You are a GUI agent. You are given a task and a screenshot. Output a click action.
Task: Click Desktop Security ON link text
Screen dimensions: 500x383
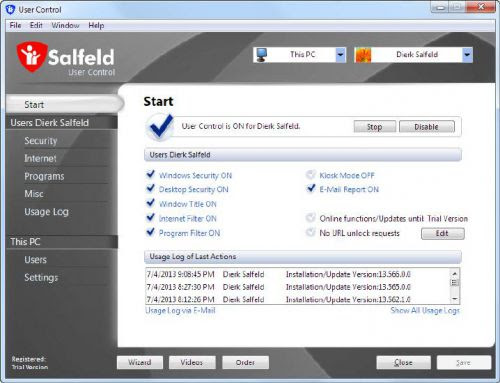point(194,190)
